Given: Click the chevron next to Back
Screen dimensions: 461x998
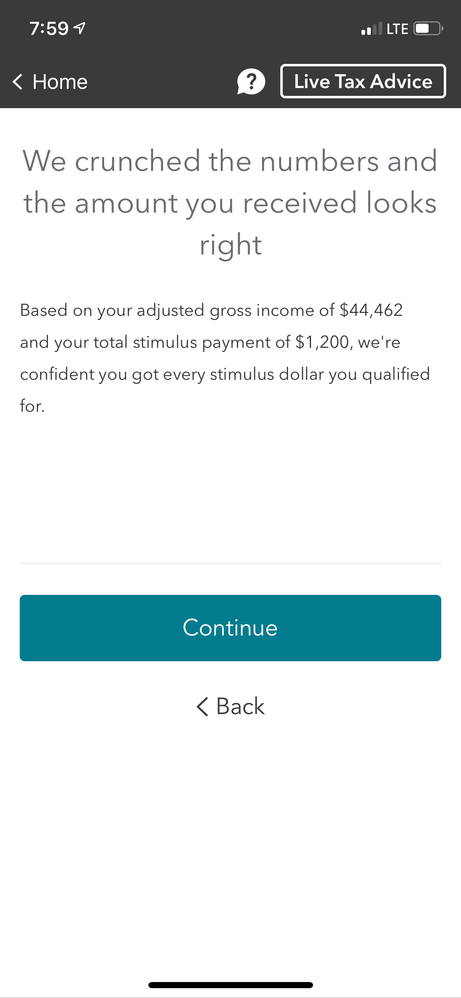Looking at the screenshot, I should tap(202, 706).
